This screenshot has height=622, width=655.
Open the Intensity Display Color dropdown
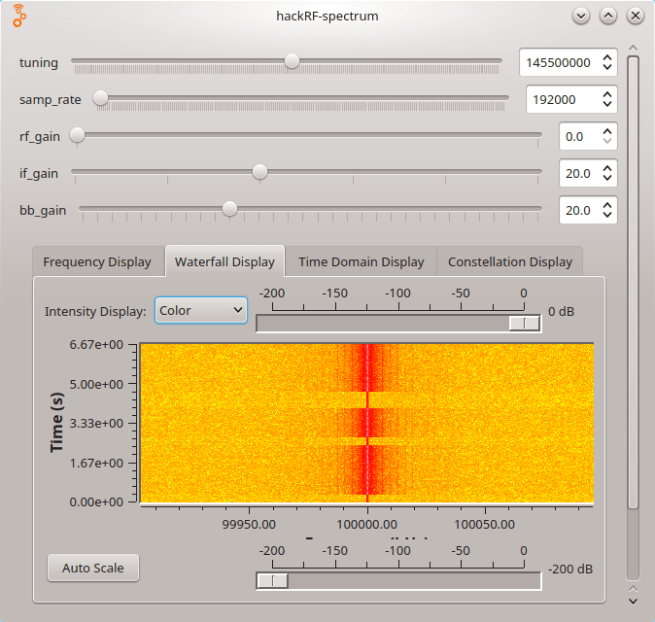tap(200, 311)
